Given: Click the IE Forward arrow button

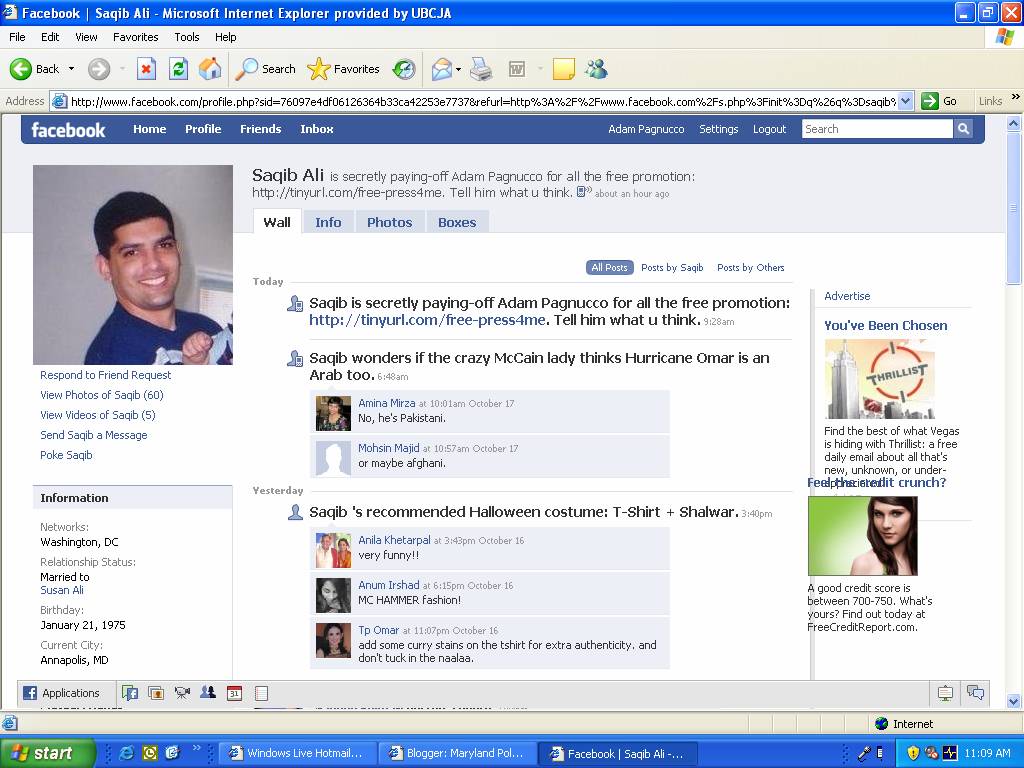Looking at the screenshot, I should click(x=99, y=69).
